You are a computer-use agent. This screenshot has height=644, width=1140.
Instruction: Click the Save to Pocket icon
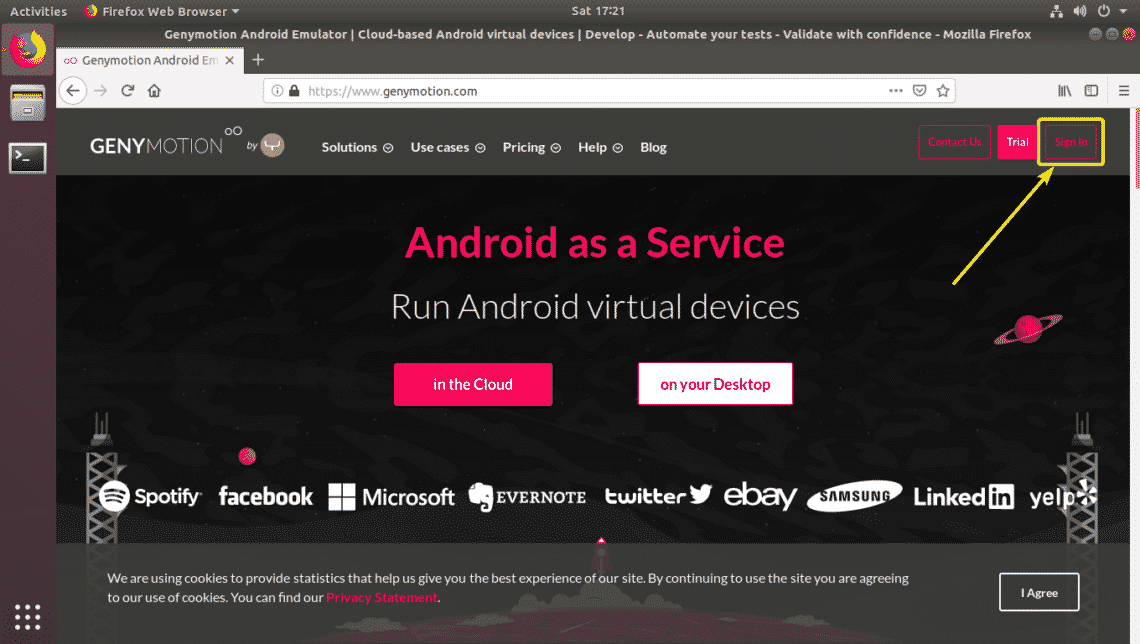(919, 91)
